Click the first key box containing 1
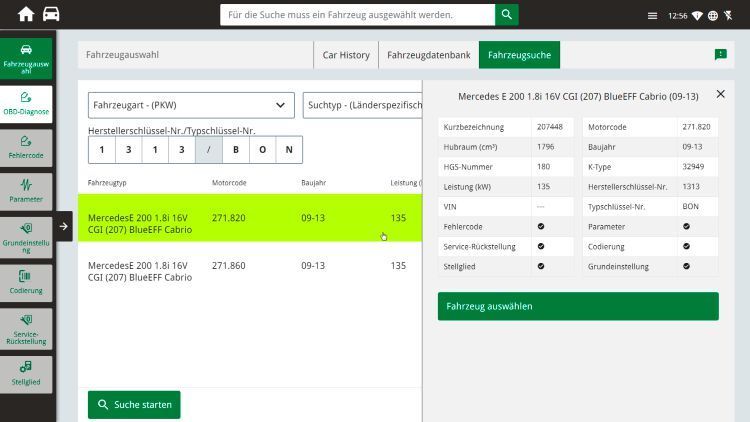Viewport: 750px width, 422px height. [102, 150]
